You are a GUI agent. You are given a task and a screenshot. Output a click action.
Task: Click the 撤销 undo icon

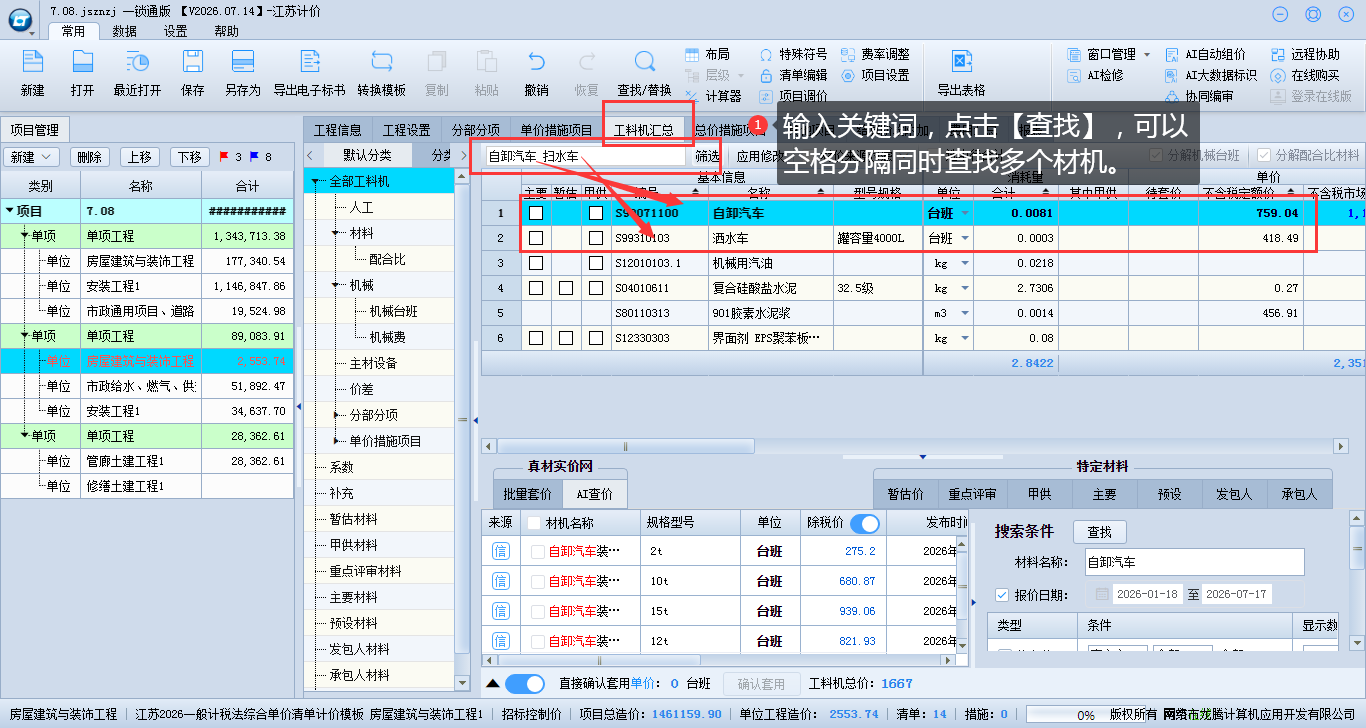tap(536, 63)
